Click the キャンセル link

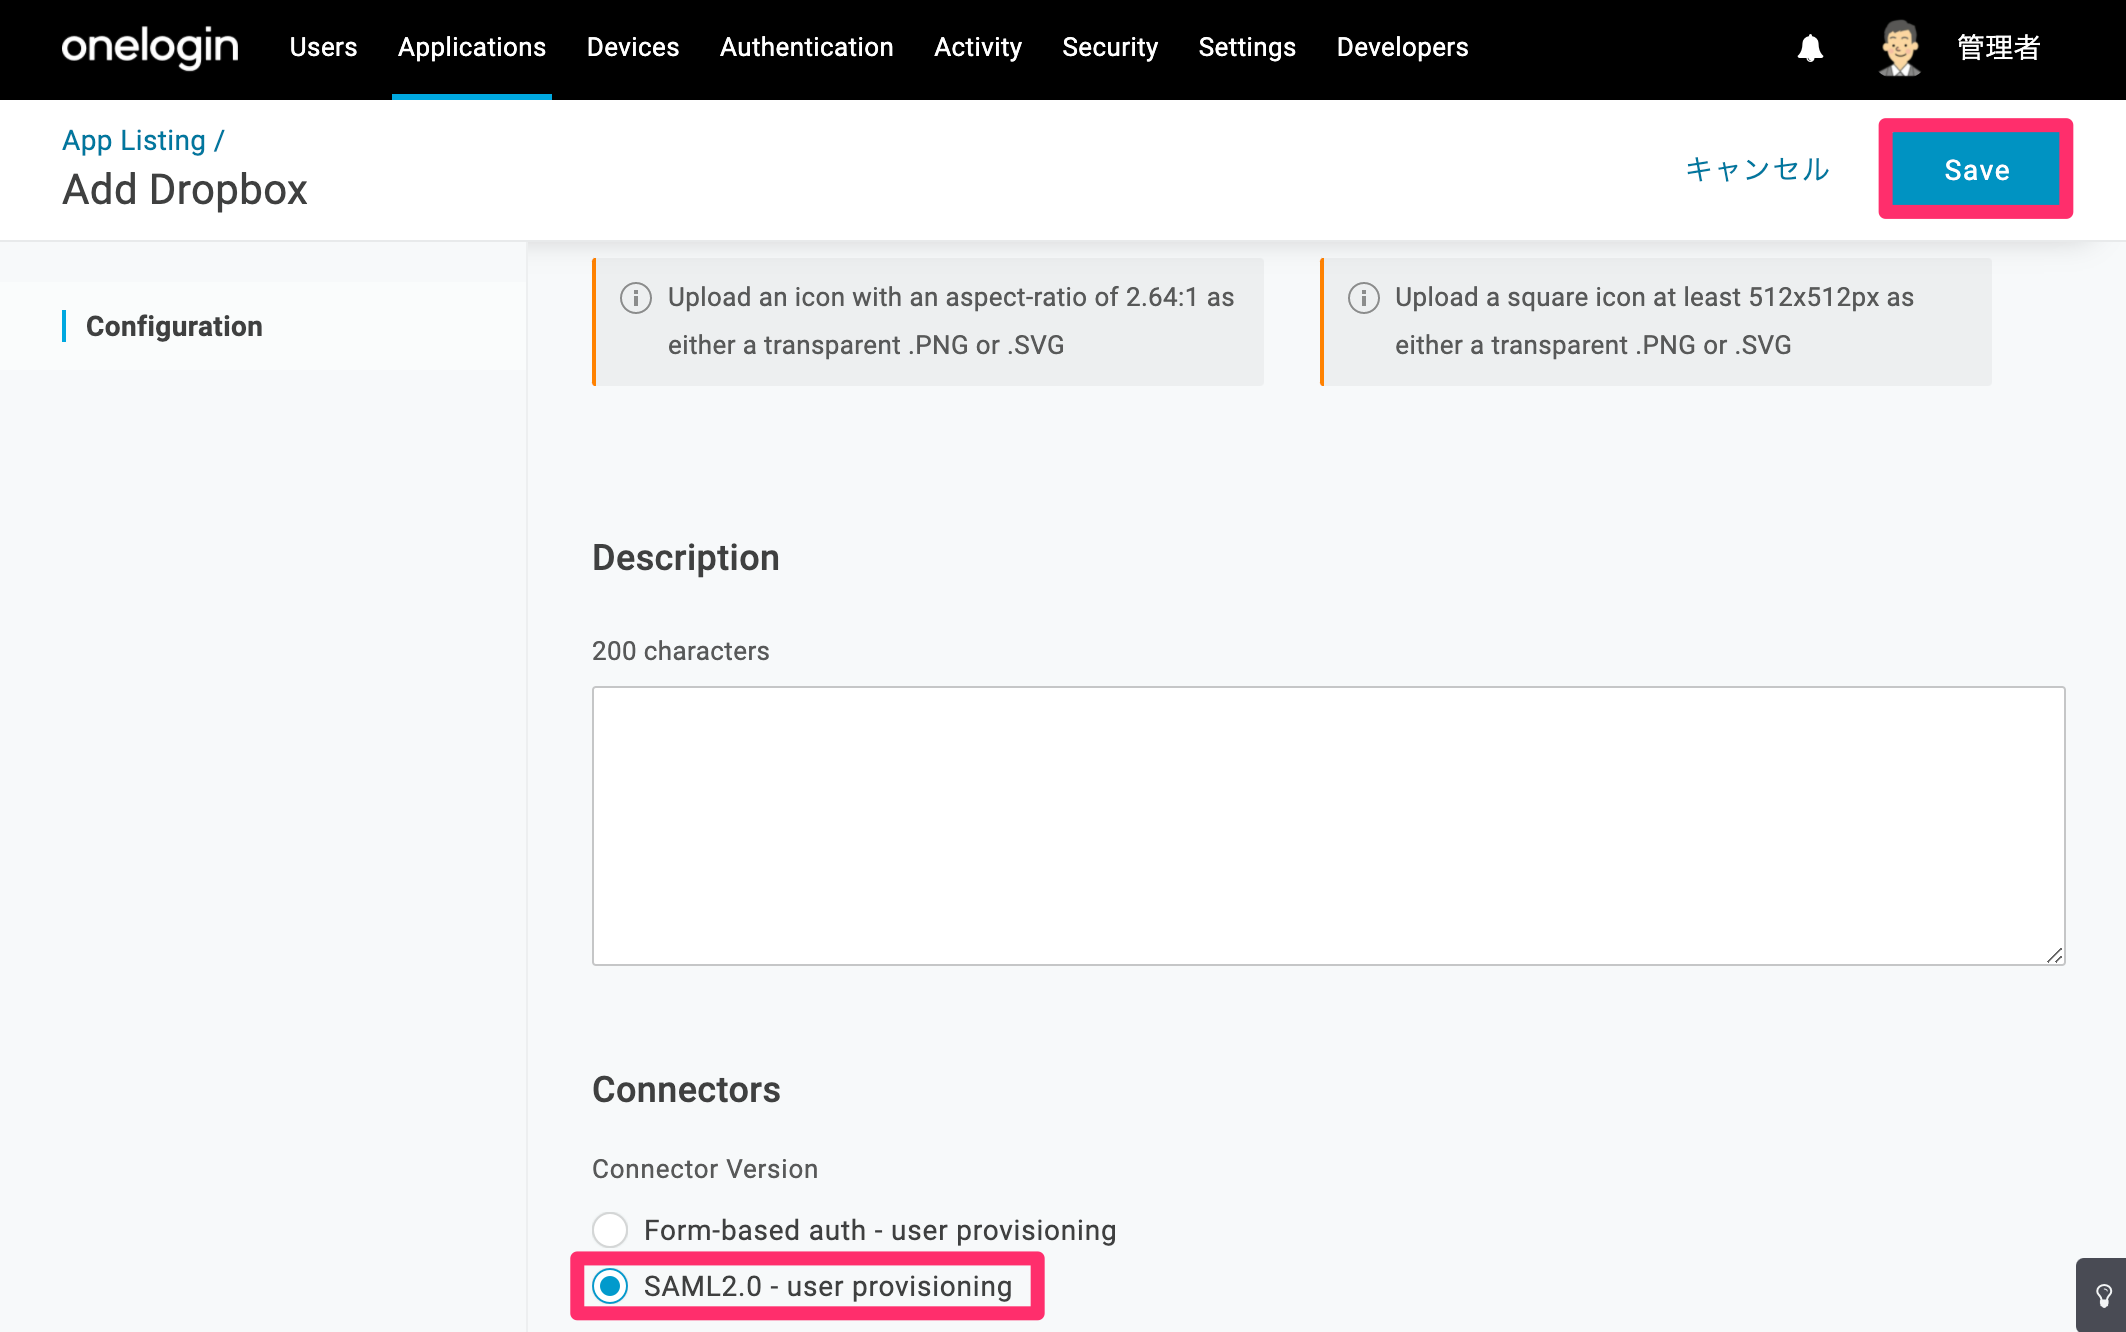[x=1757, y=169]
